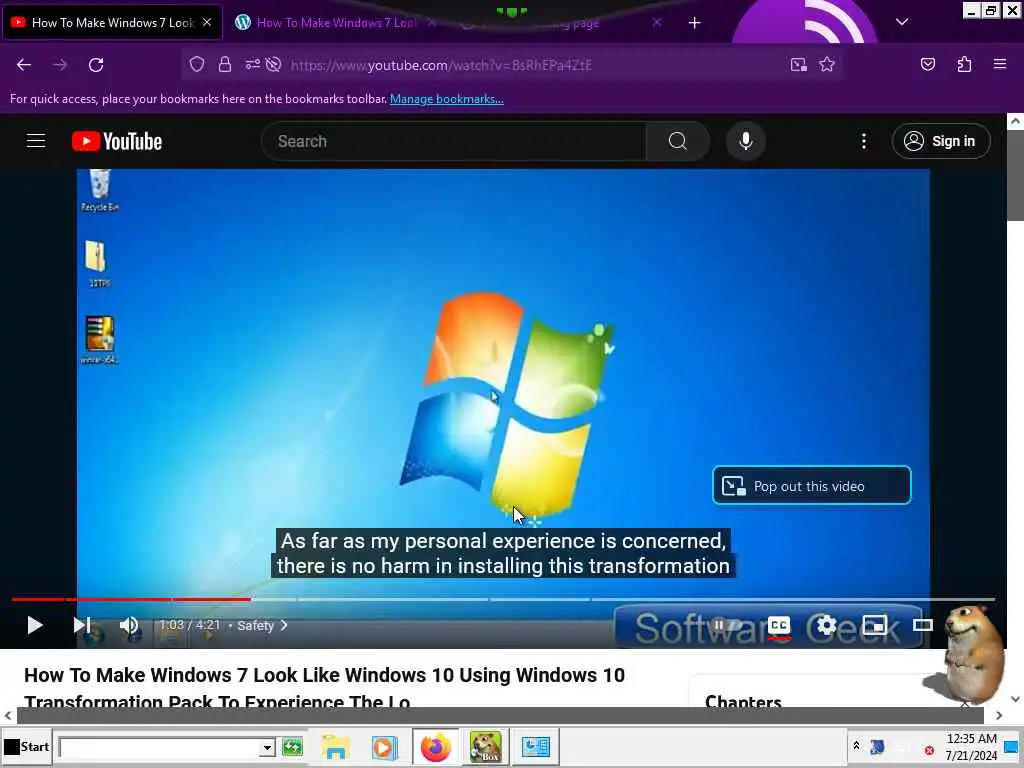Show hidden system tray icons
This screenshot has height=768, width=1024.
pyautogui.click(x=856, y=745)
